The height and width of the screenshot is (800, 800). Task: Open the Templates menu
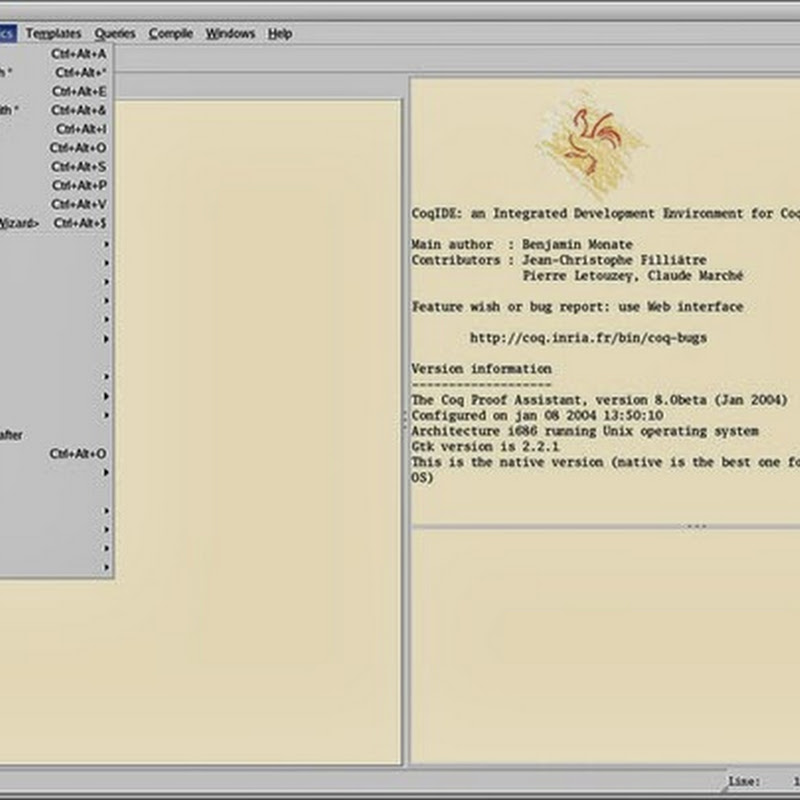(x=53, y=33)
